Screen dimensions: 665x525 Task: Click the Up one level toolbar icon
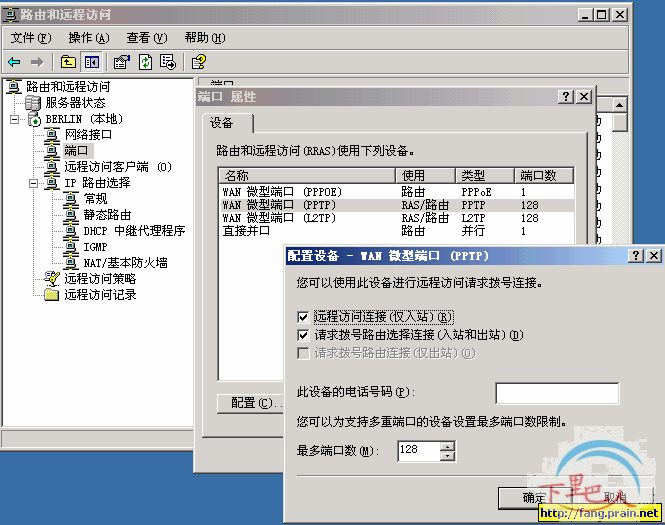tap(68, 62)
